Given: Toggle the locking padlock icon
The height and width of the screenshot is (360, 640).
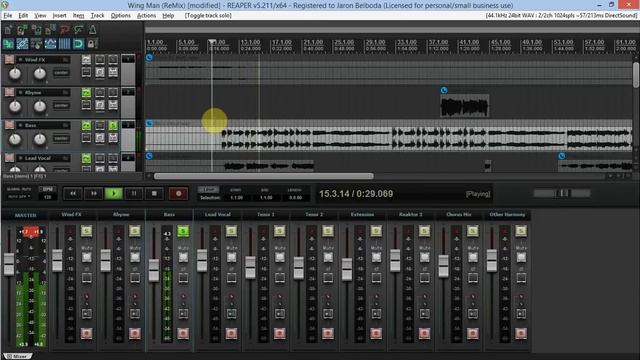Looking at the screenshot, I should 91,43.
